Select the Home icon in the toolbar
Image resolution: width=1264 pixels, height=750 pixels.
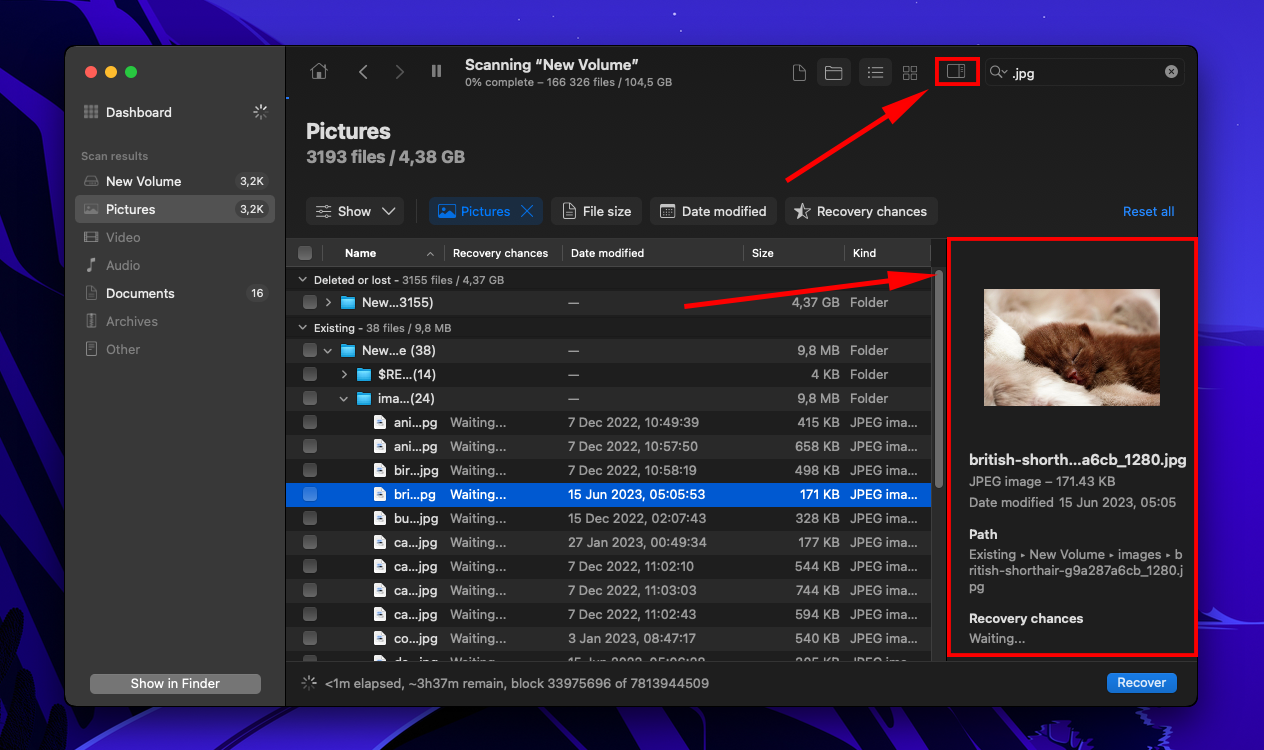click(x=319, y=72)
